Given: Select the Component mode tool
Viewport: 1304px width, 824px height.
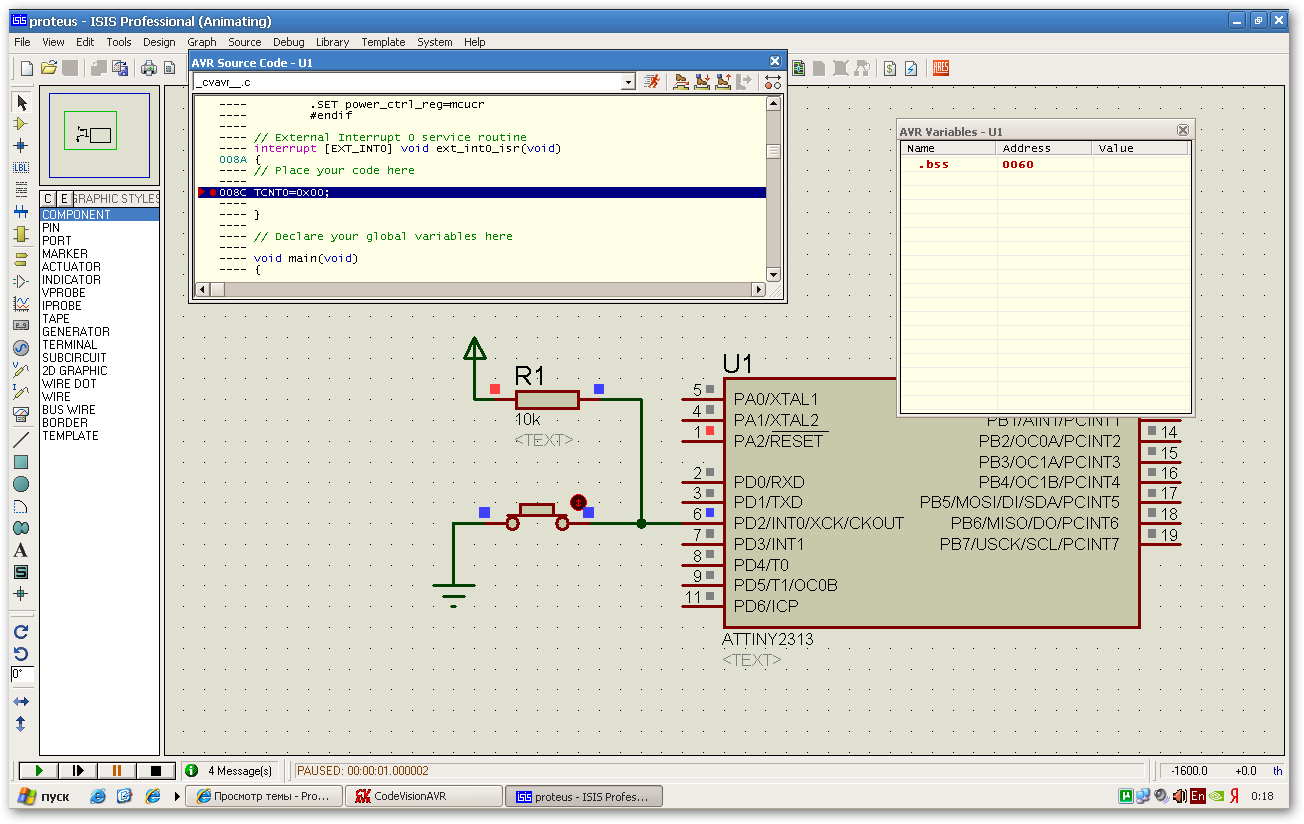Looking at the screenshot, I should 21,124.
